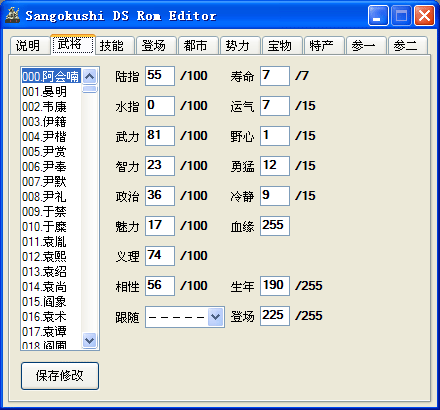This screenshot has width=440, height=410.
Task: Click the 运气 field showing 7
Action: click(x=275, y=106)
